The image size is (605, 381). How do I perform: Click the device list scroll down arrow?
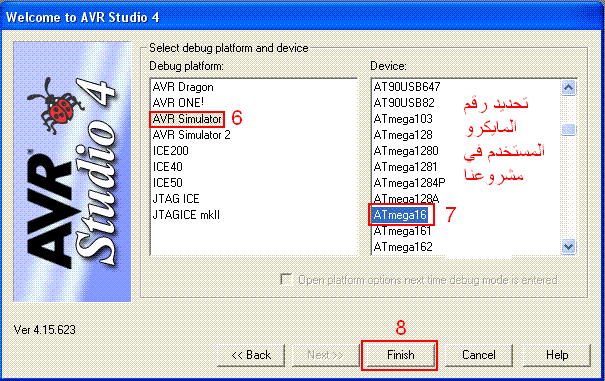pyautogui.click(x=568, y=246)
